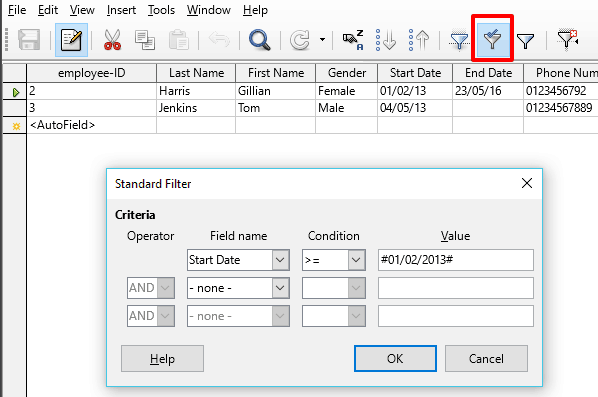Expand the second row field name dropdown
Screen dimensions: 598x397
point(280,288)
